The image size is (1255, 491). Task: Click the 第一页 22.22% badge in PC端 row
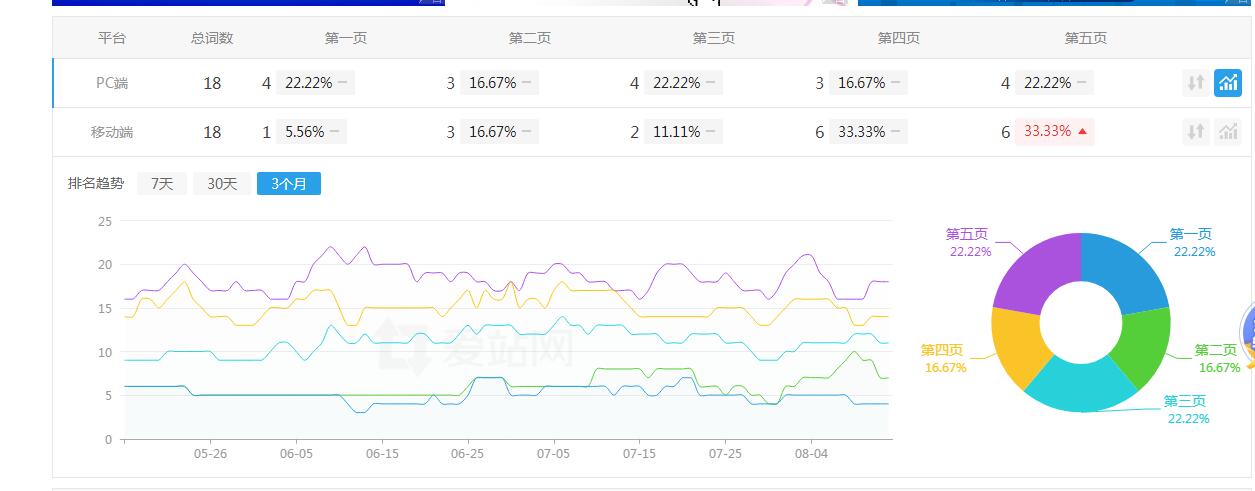[x=311, y=83]
